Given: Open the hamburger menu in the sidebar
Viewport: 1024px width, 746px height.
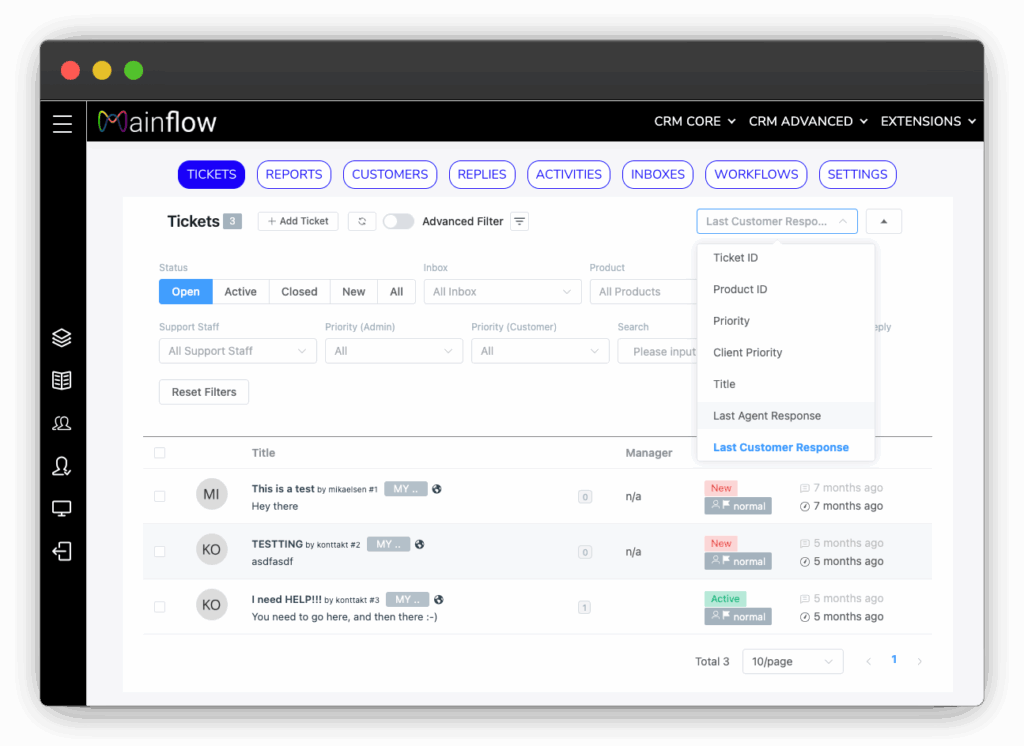Looking at the screenshot, I should click(x=62, y=123).
